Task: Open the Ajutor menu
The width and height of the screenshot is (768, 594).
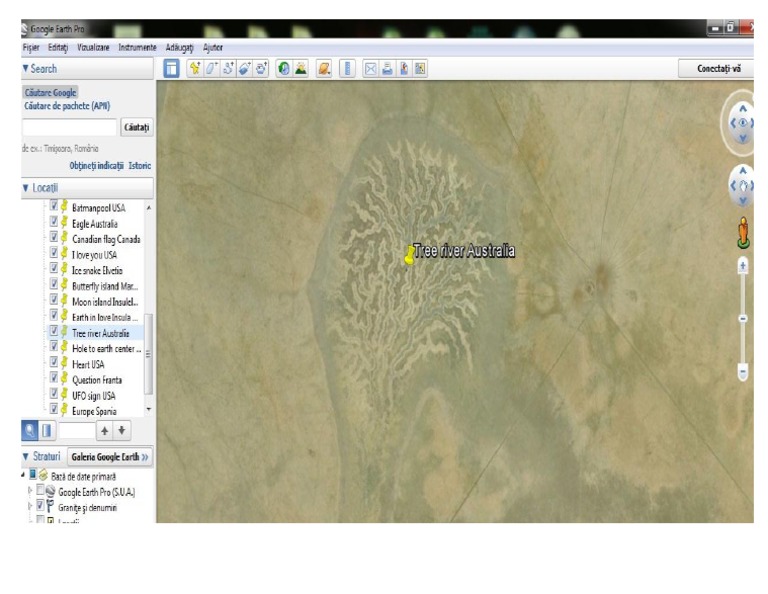Action: (213, 48)
